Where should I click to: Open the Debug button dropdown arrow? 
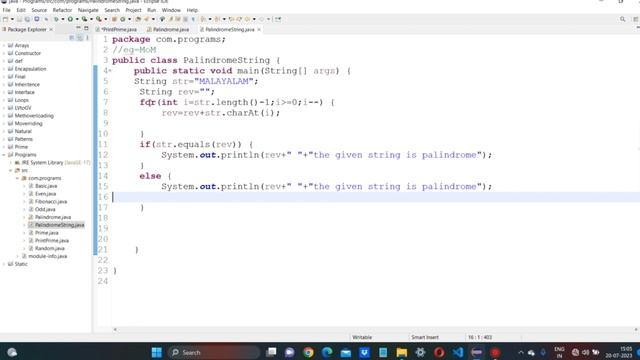(x=63, y=19)
